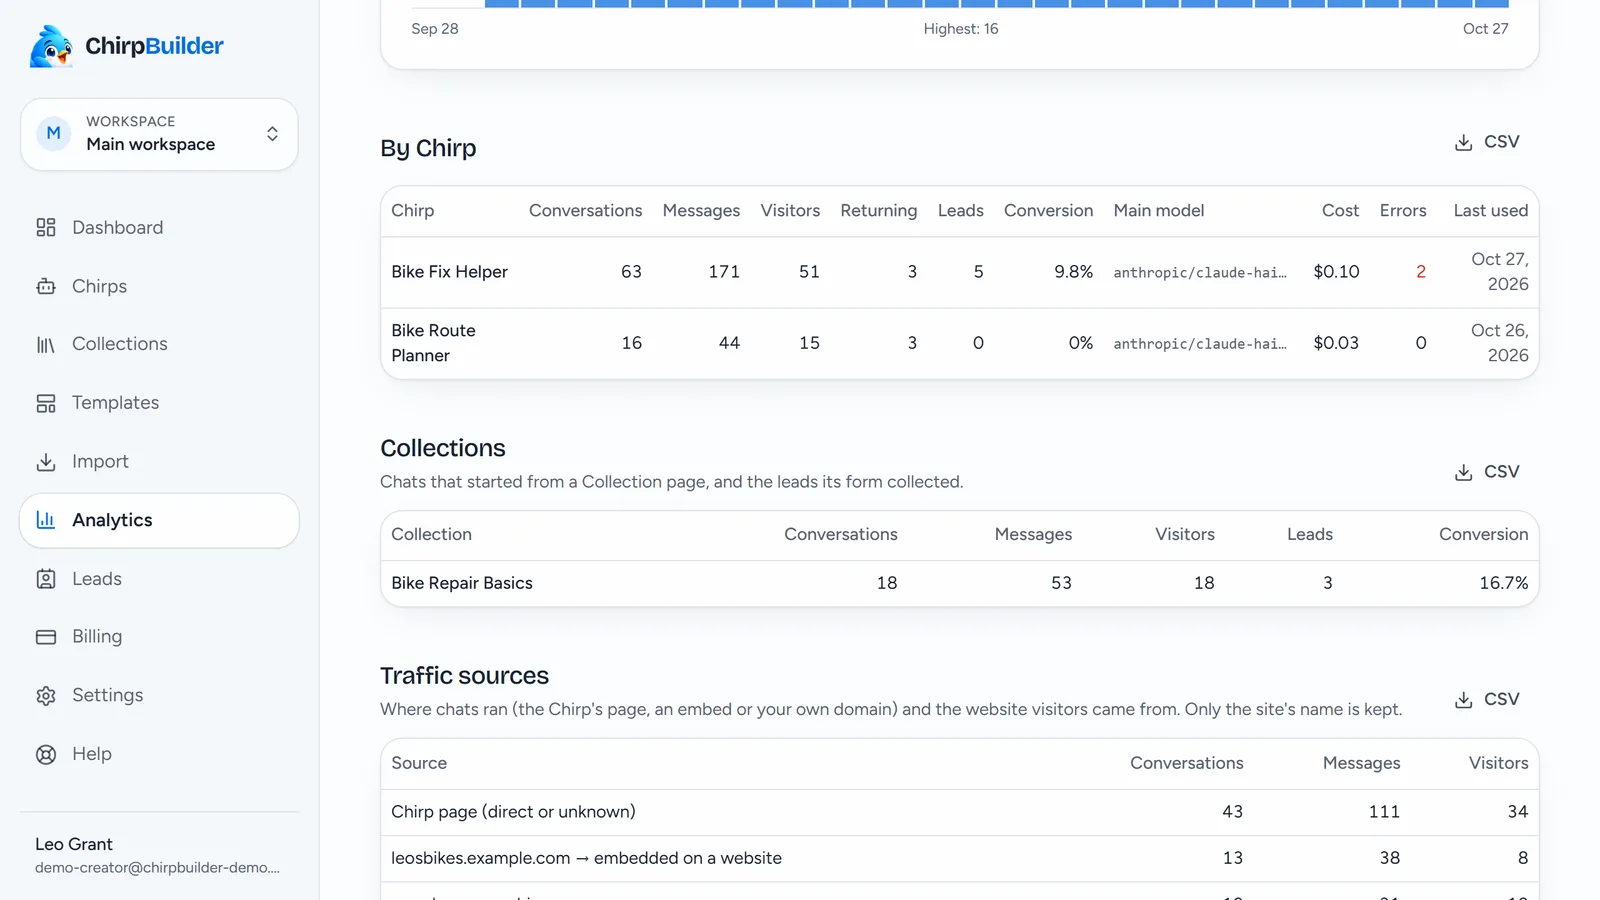Screen dimensions: 1600x900
Task: Download Collections table as CSV
Action: 1487,472
